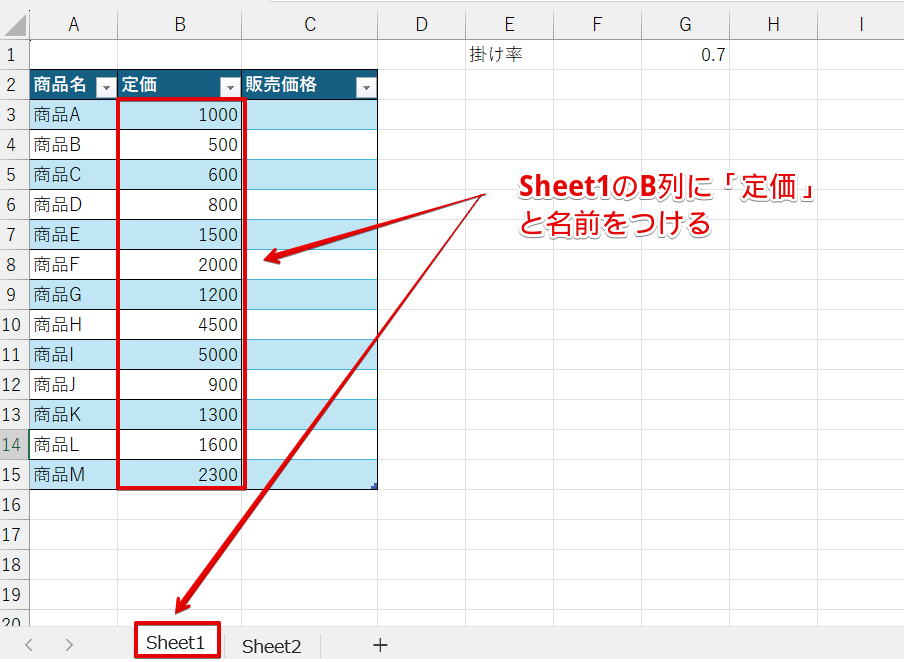Click the price cell 900
This screenshot has width=904, height=662.
(179, 385)
